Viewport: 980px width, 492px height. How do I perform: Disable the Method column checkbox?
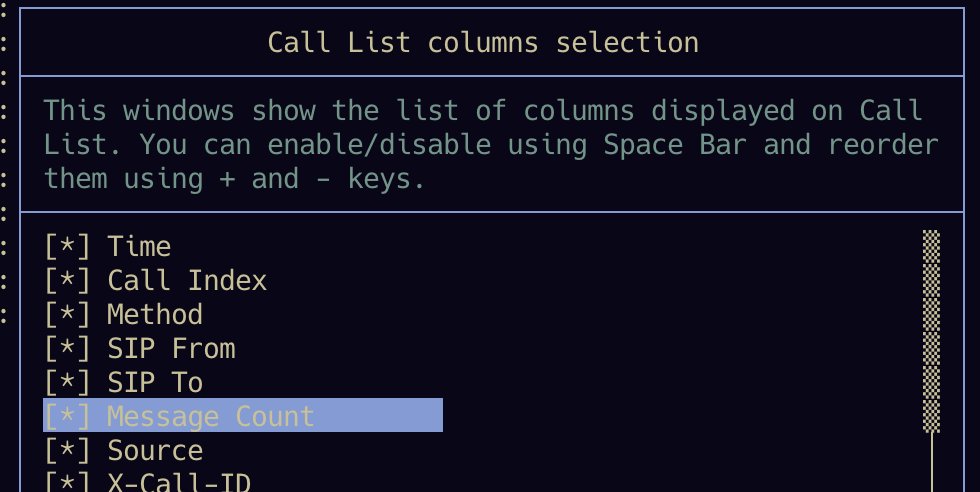coord(67,315)
